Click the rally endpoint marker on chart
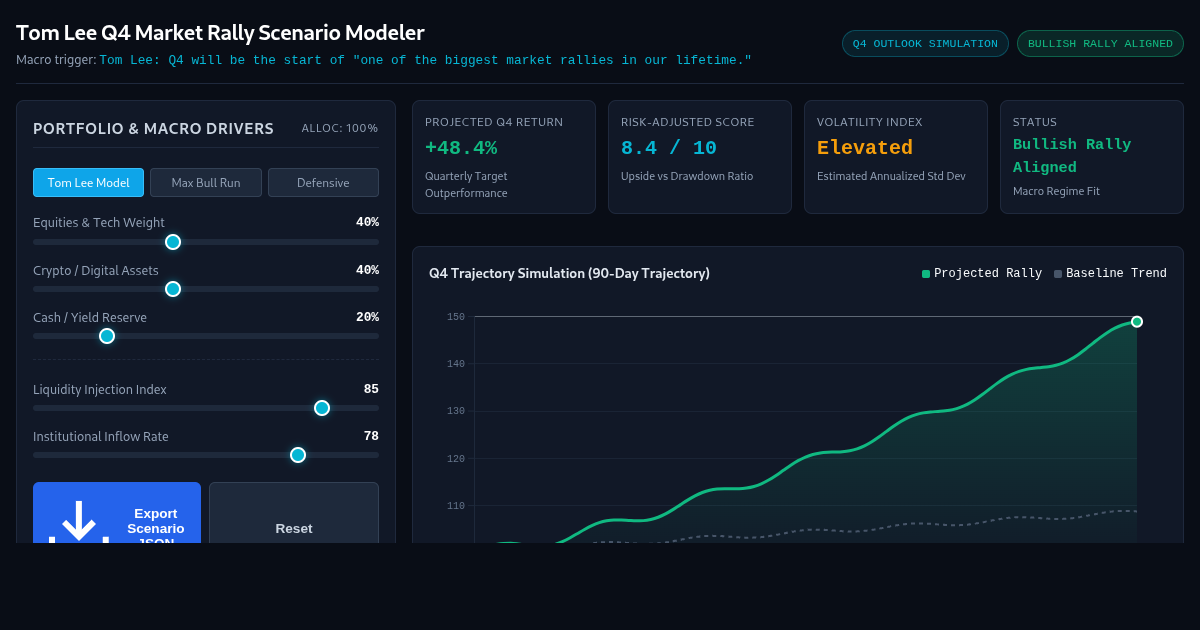Viewport: 1200px width, 630px height. (x=1137, y=322)
